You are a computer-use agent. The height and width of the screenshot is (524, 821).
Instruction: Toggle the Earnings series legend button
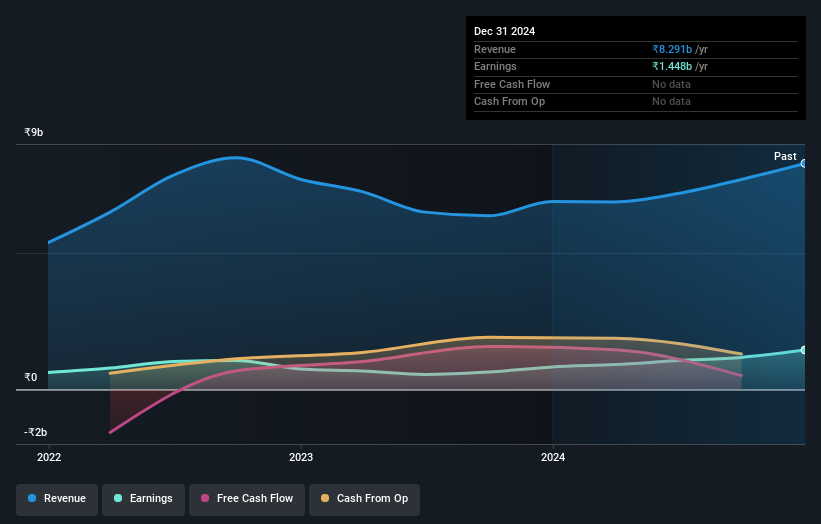coord(143,499)
